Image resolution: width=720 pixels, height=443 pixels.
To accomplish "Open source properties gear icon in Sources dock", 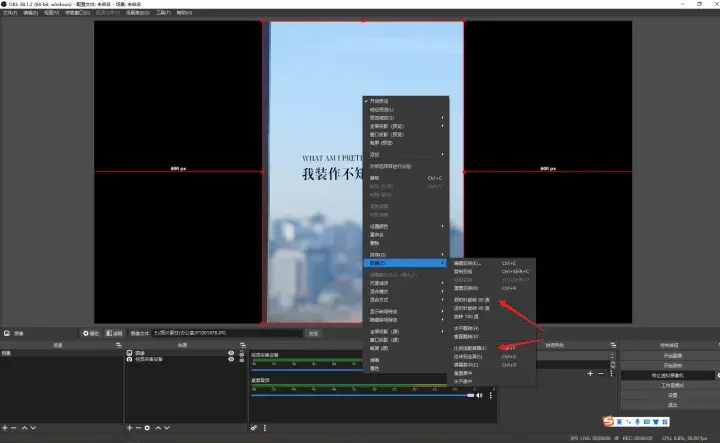I will [x=148, y=428].
